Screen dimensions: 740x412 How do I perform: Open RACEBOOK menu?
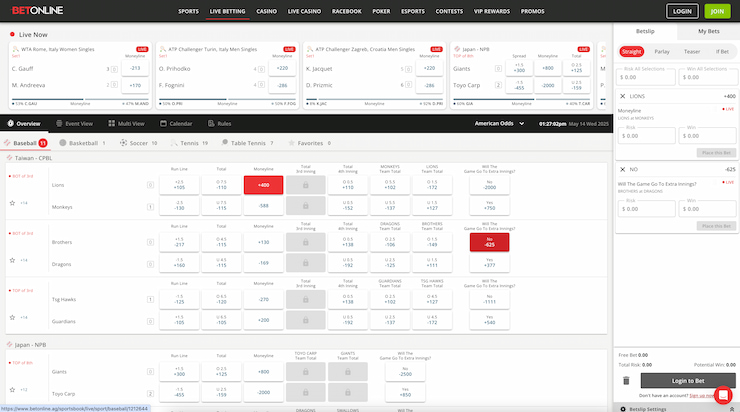[x=346, y=11]
